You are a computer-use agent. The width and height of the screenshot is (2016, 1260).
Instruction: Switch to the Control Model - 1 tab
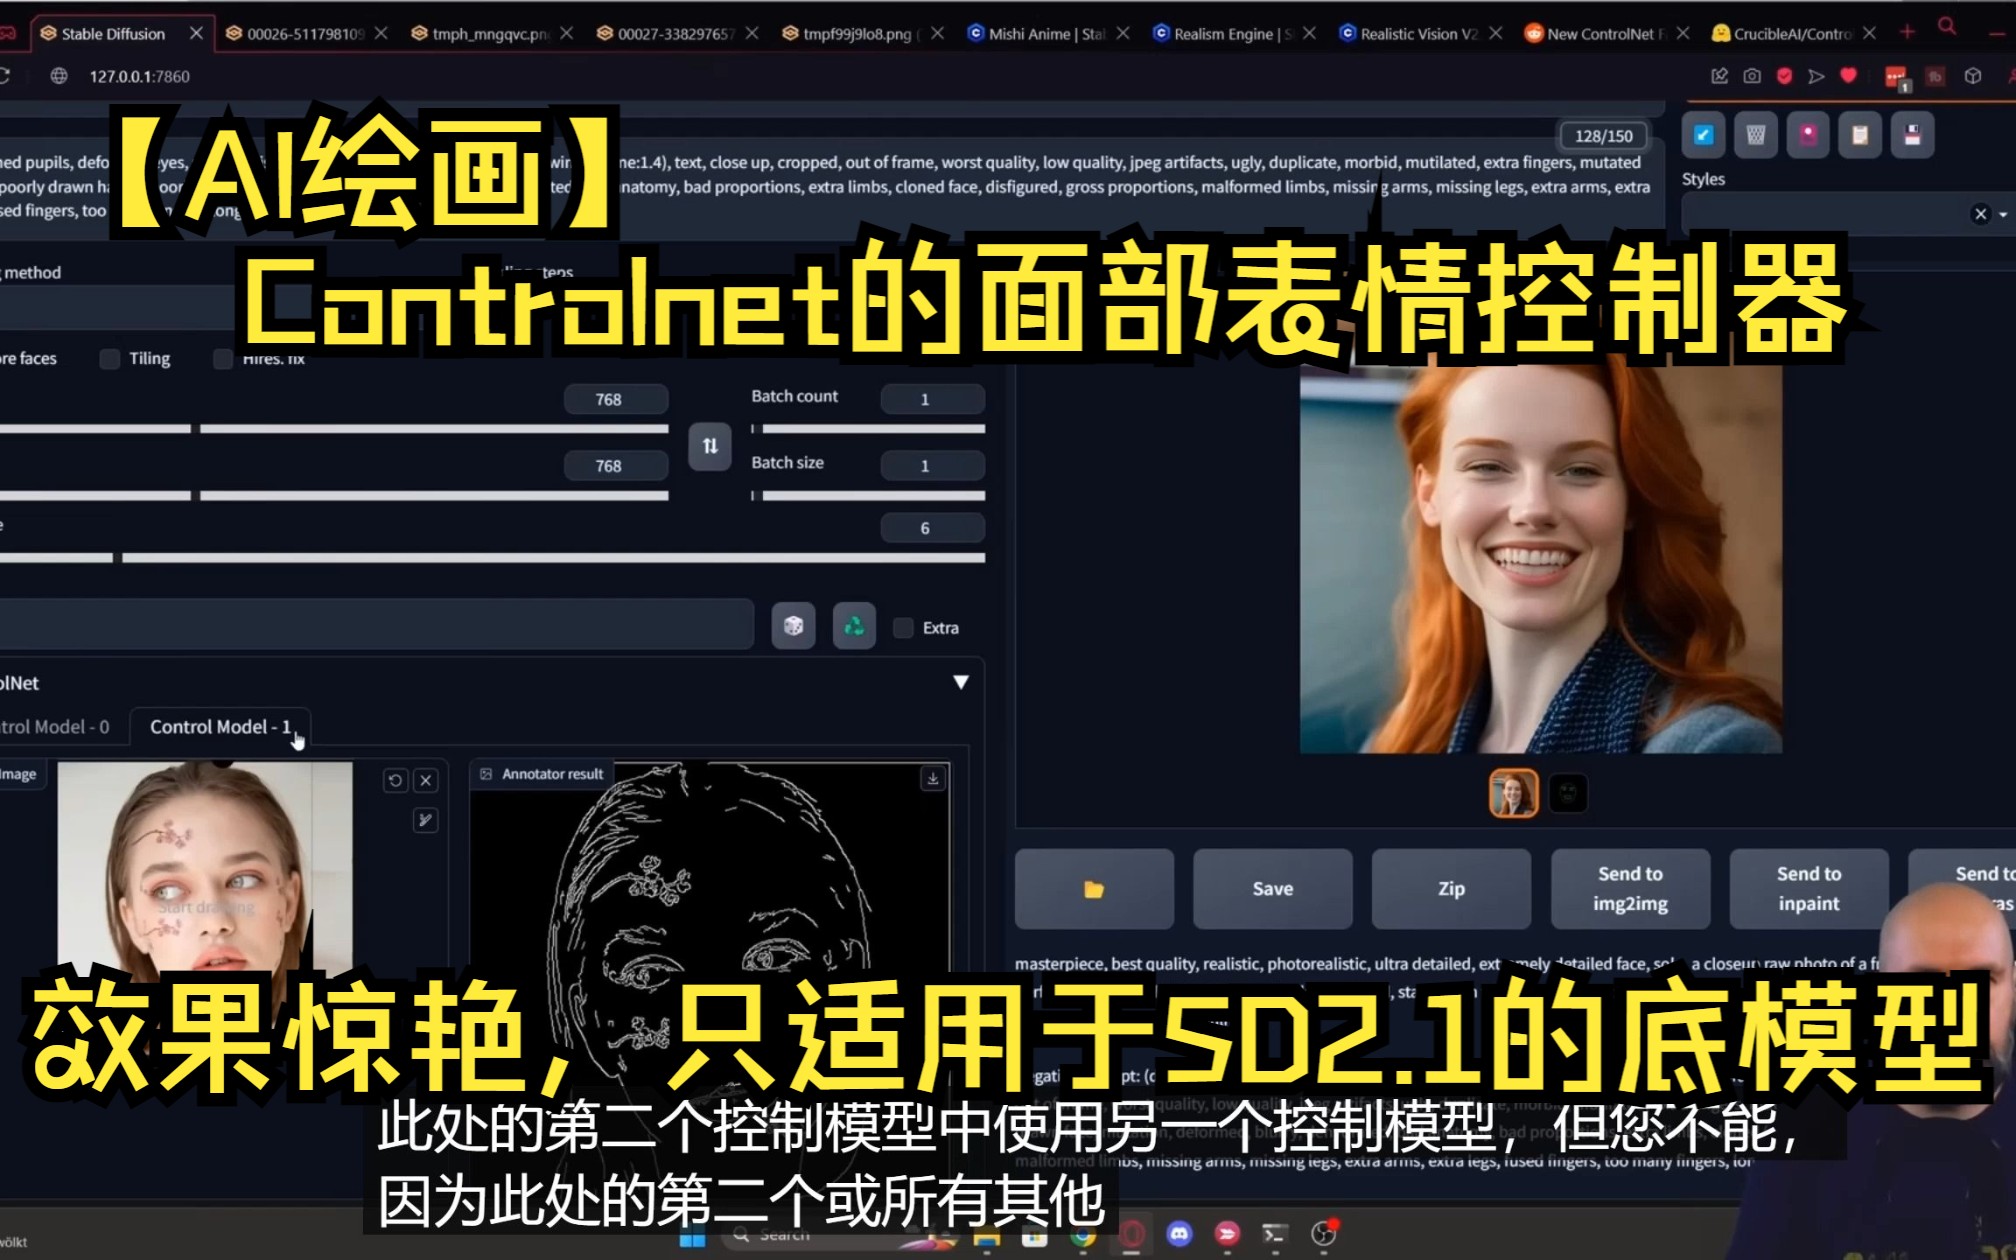tap(218, 727)
